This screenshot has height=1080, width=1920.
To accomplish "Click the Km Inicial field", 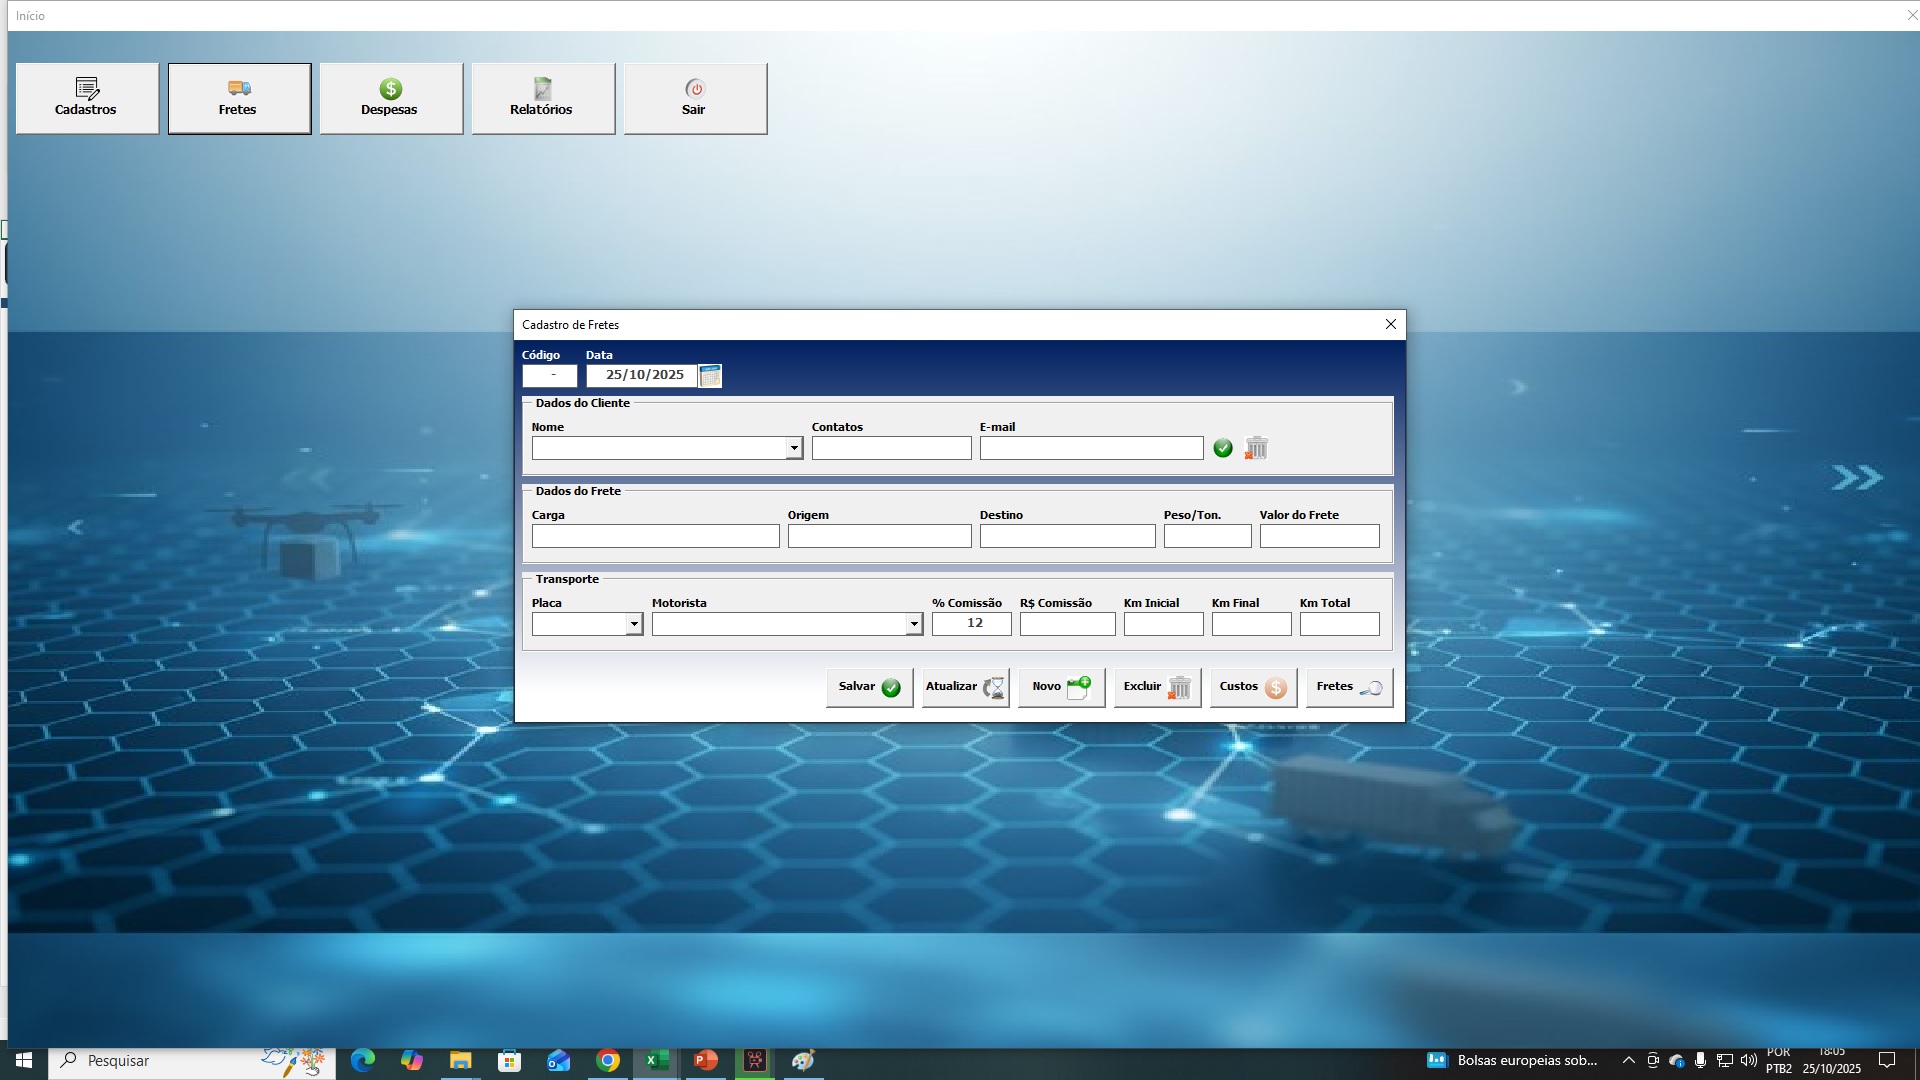I will point(1163,624).
